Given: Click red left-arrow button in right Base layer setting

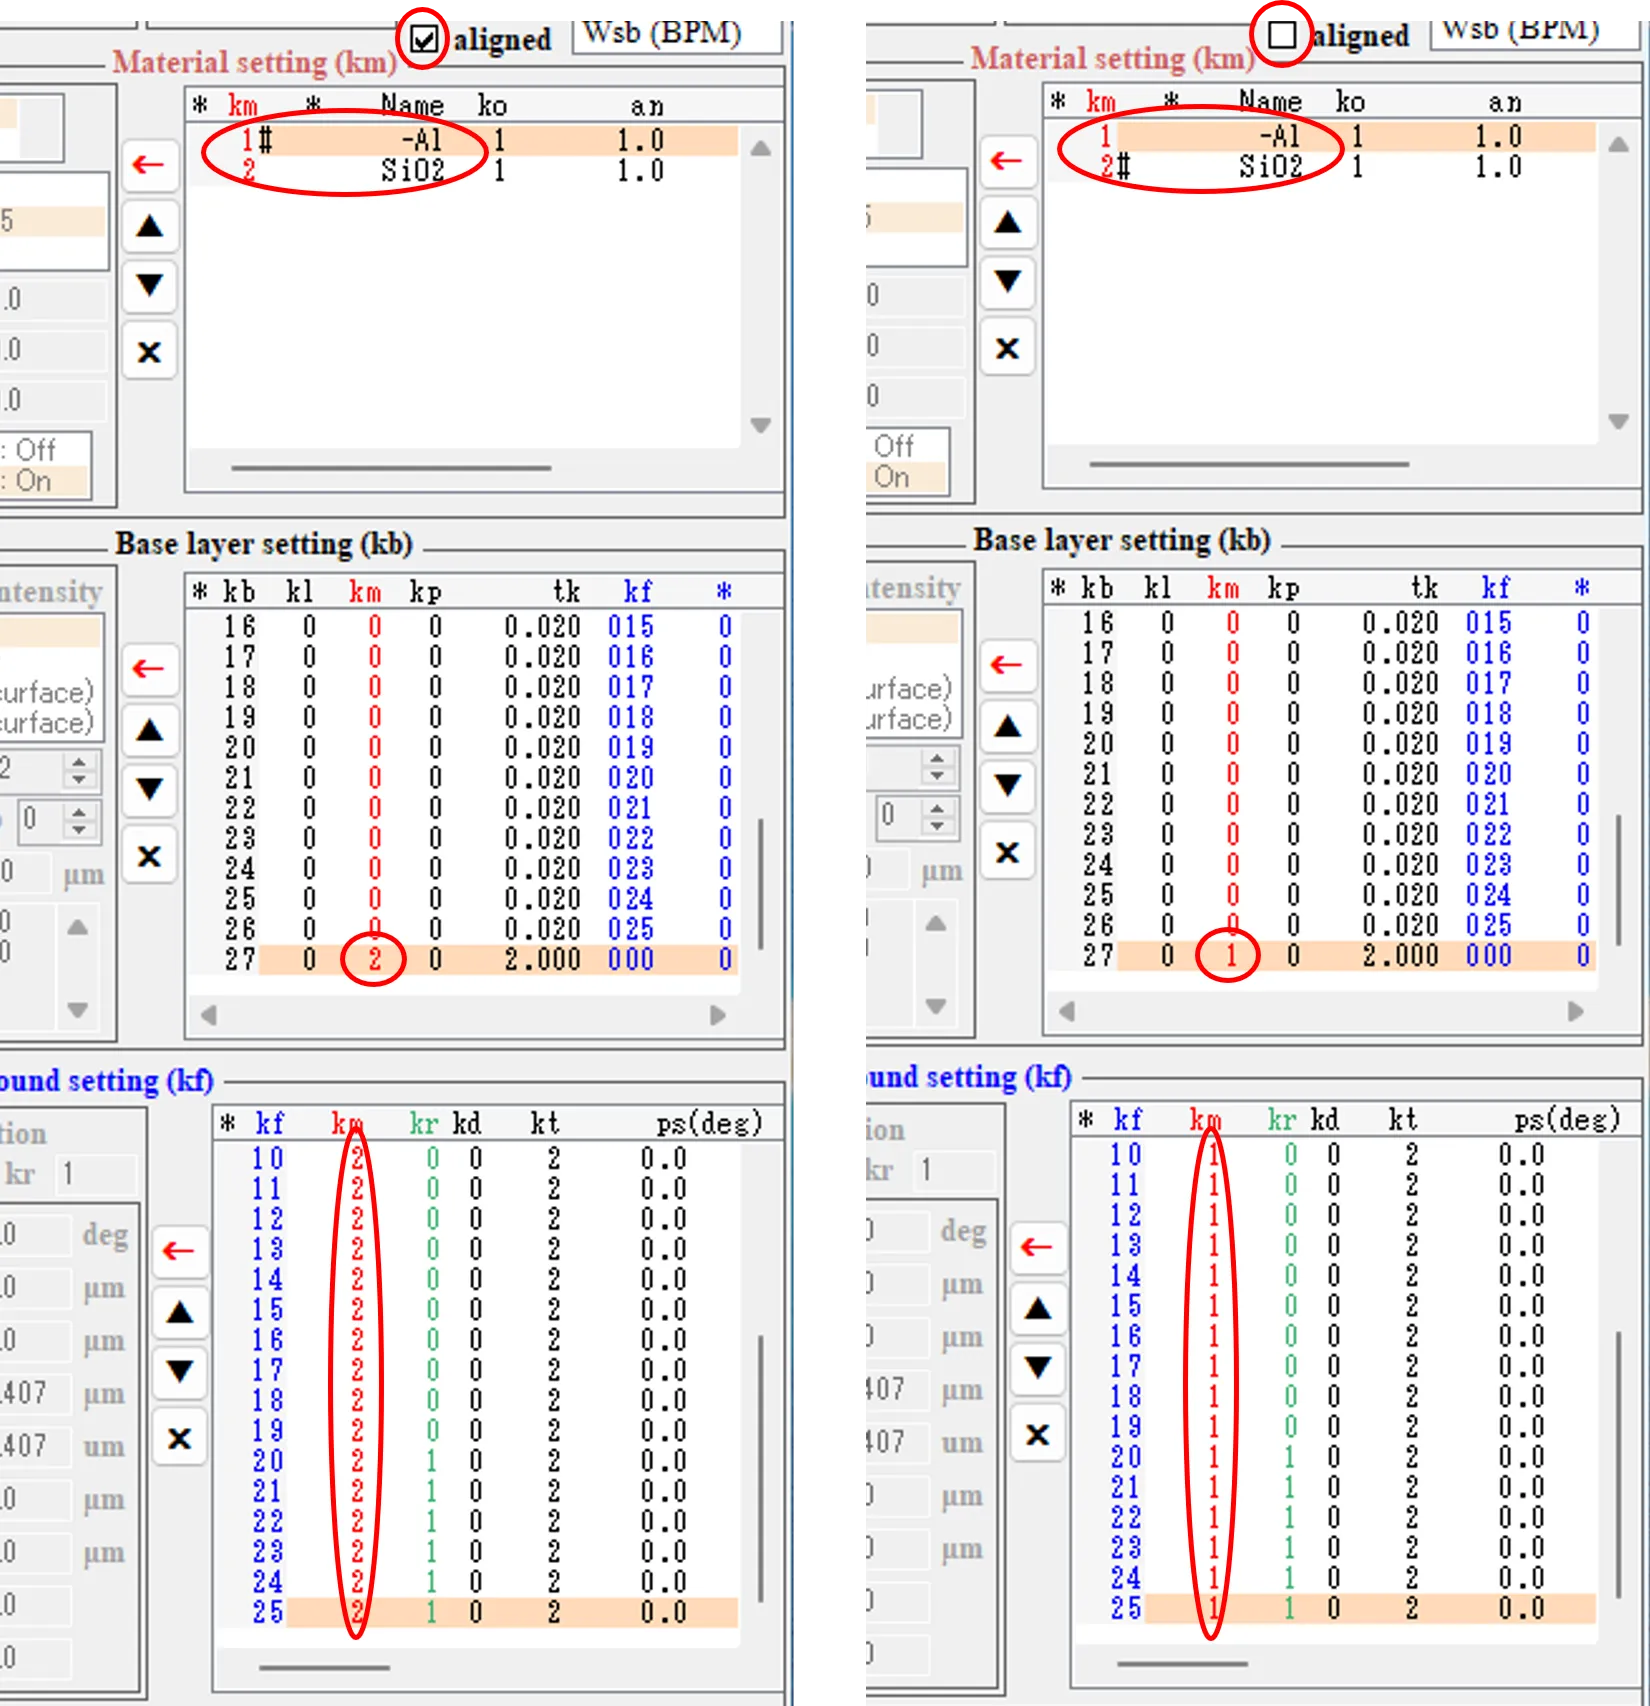Looking at the screenshot, I should [1007, 665].
